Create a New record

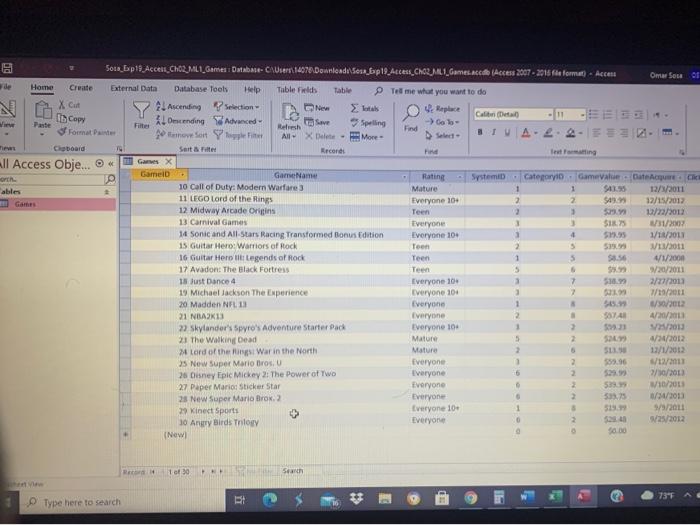pyautogui.click(x=317, y=108)
